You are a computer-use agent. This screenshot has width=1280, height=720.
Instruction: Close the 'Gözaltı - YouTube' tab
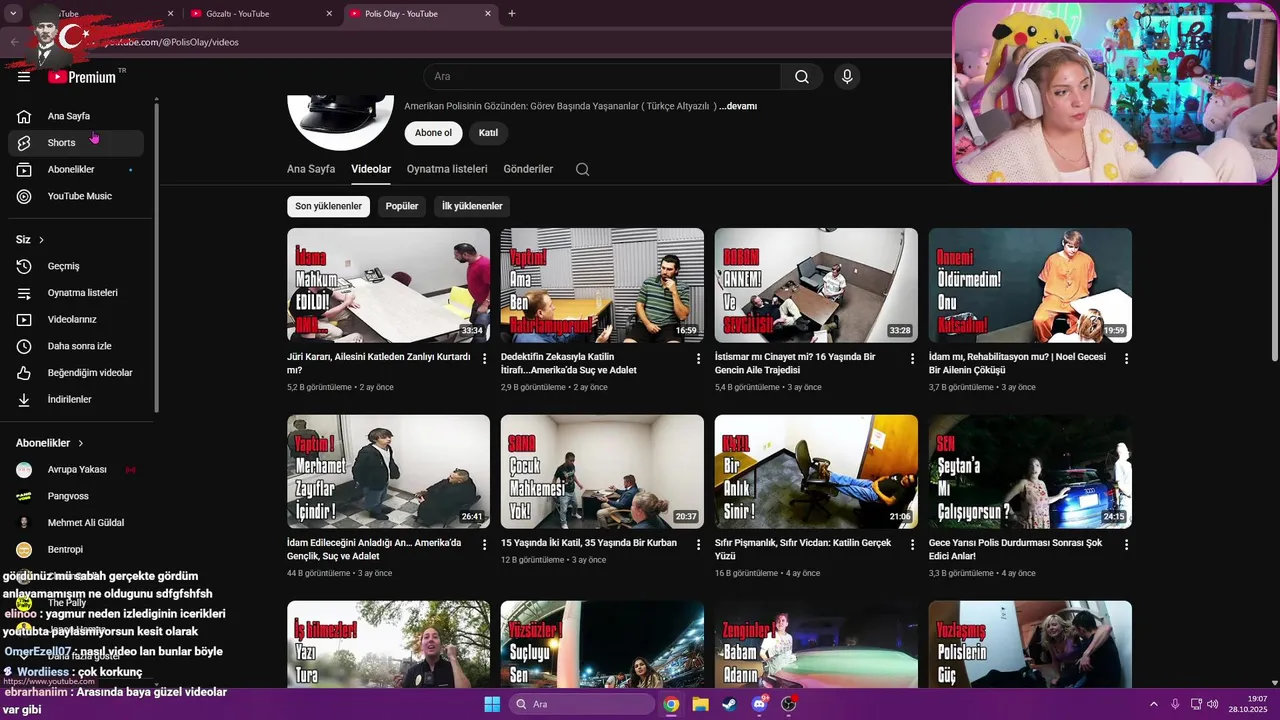pos(329,14)
